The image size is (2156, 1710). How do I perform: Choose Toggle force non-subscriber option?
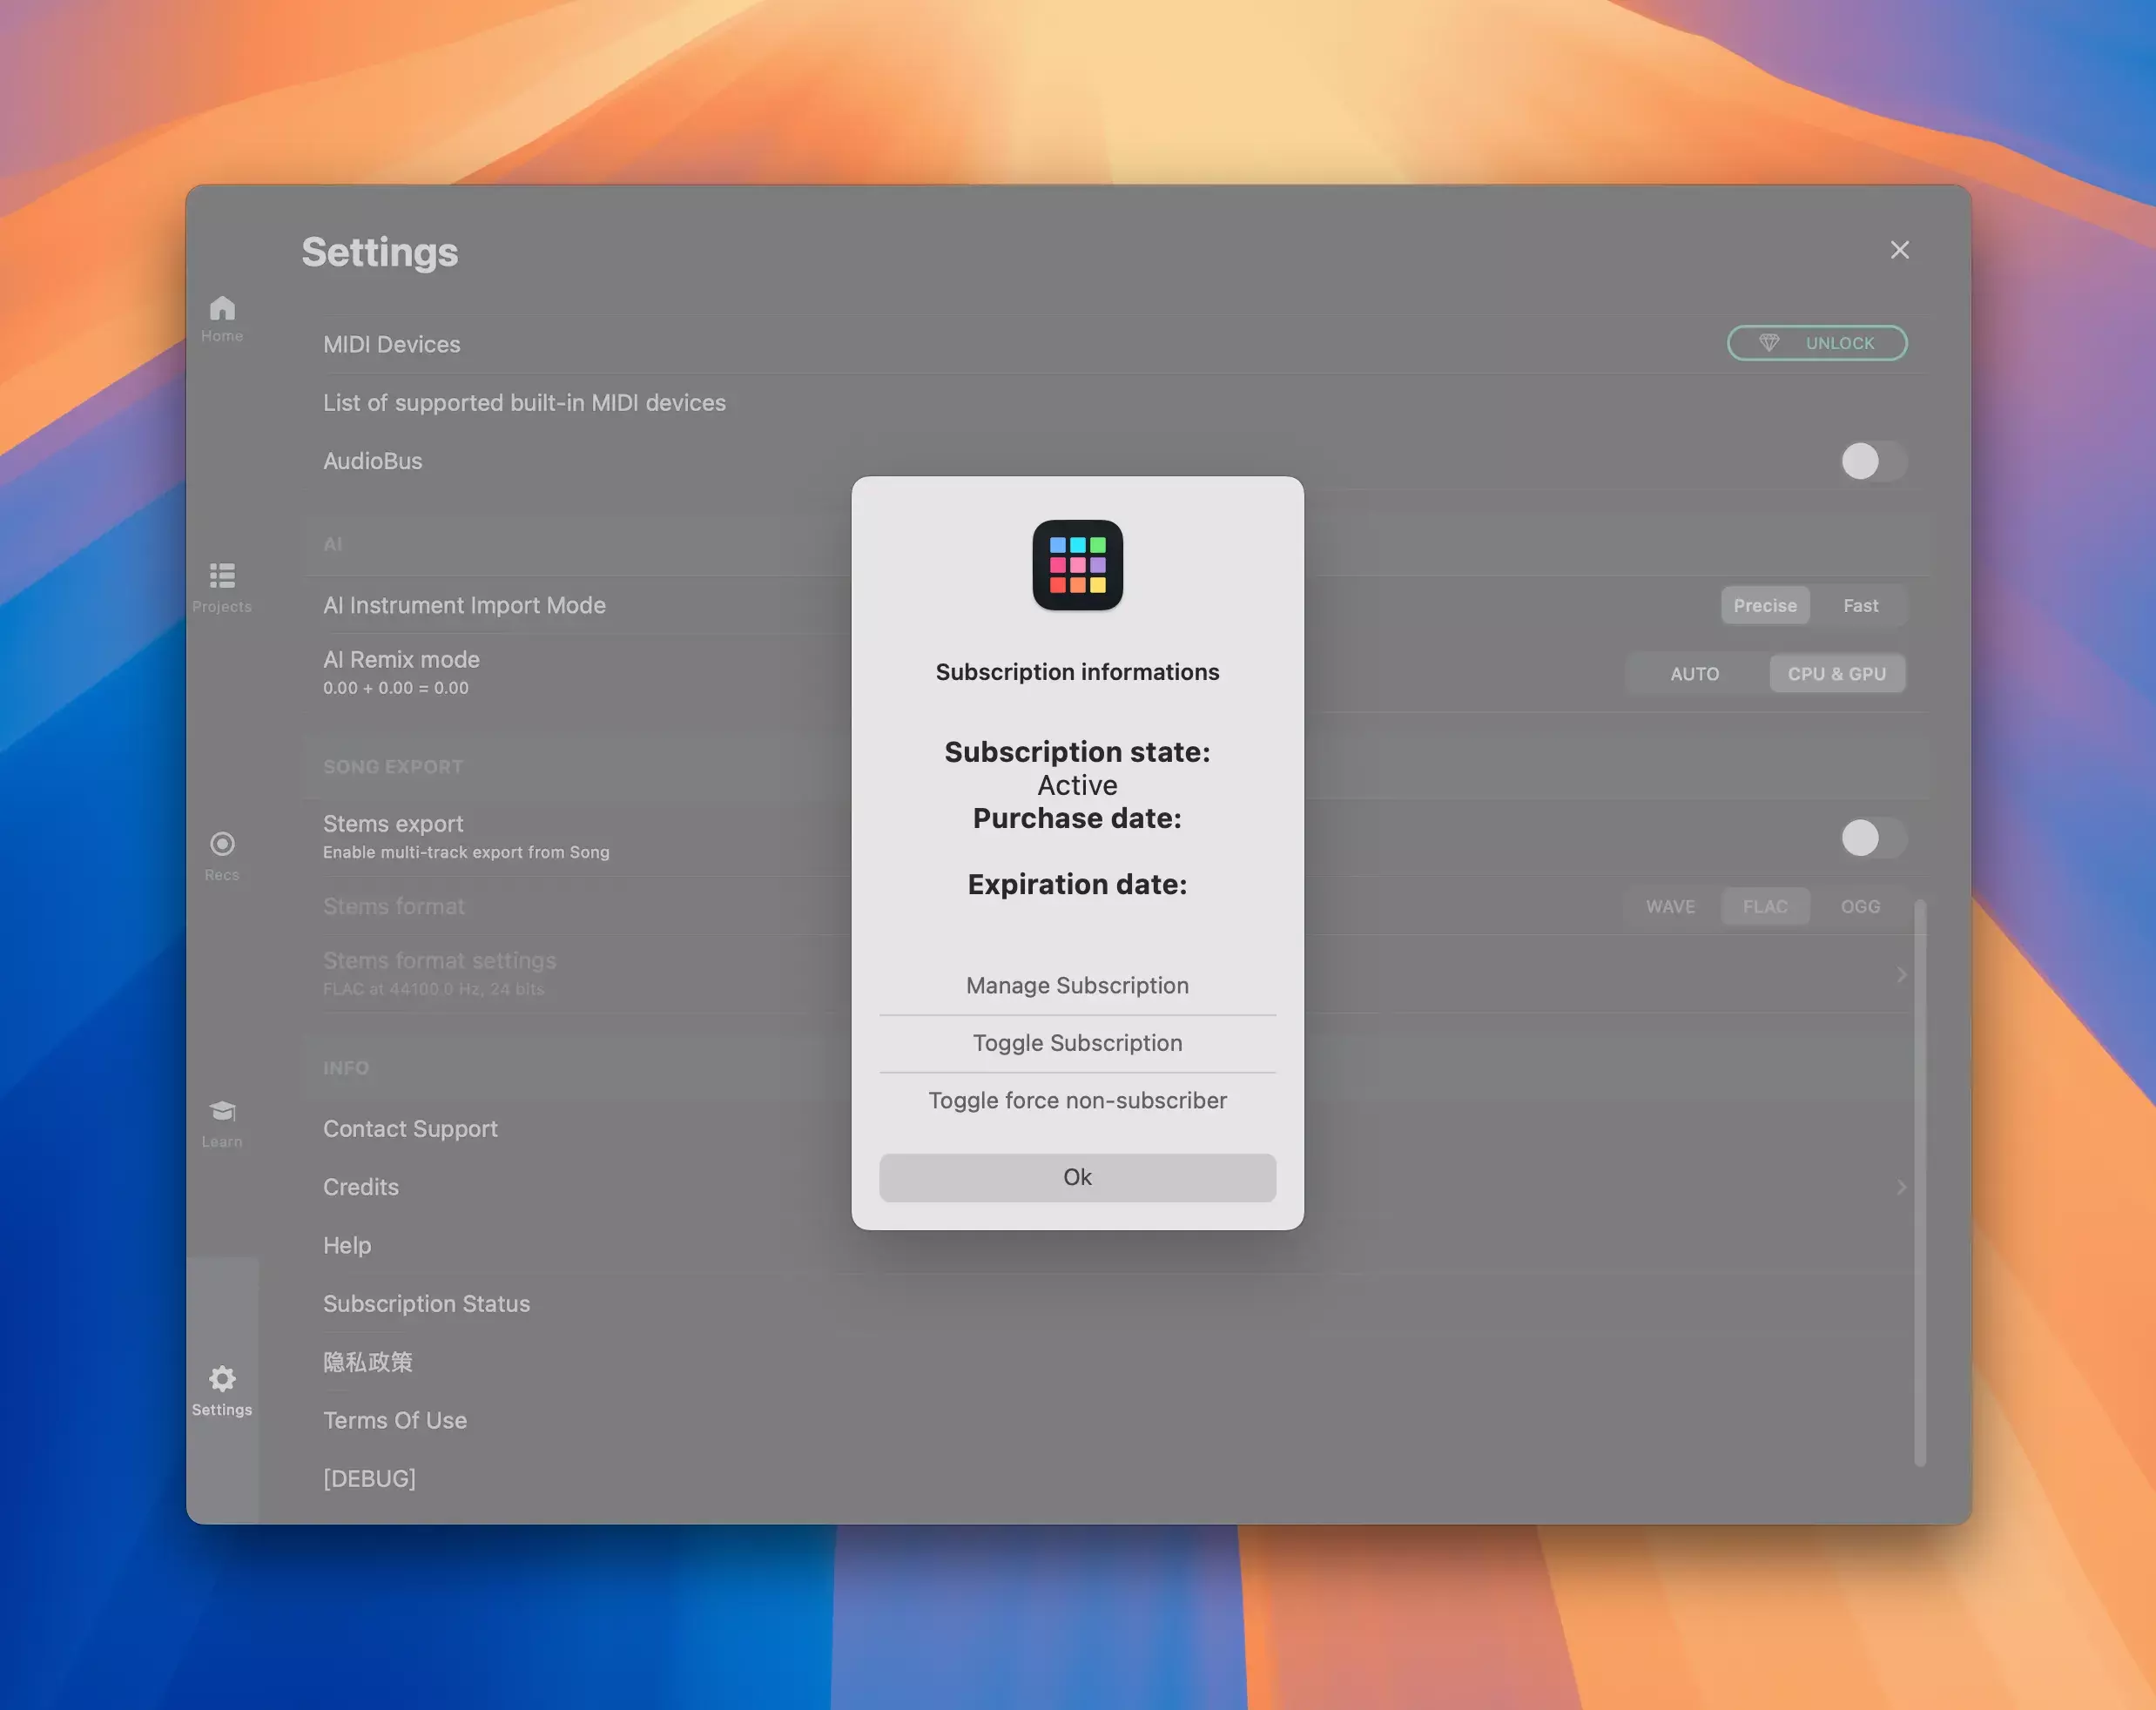tap(1077, 1101)
